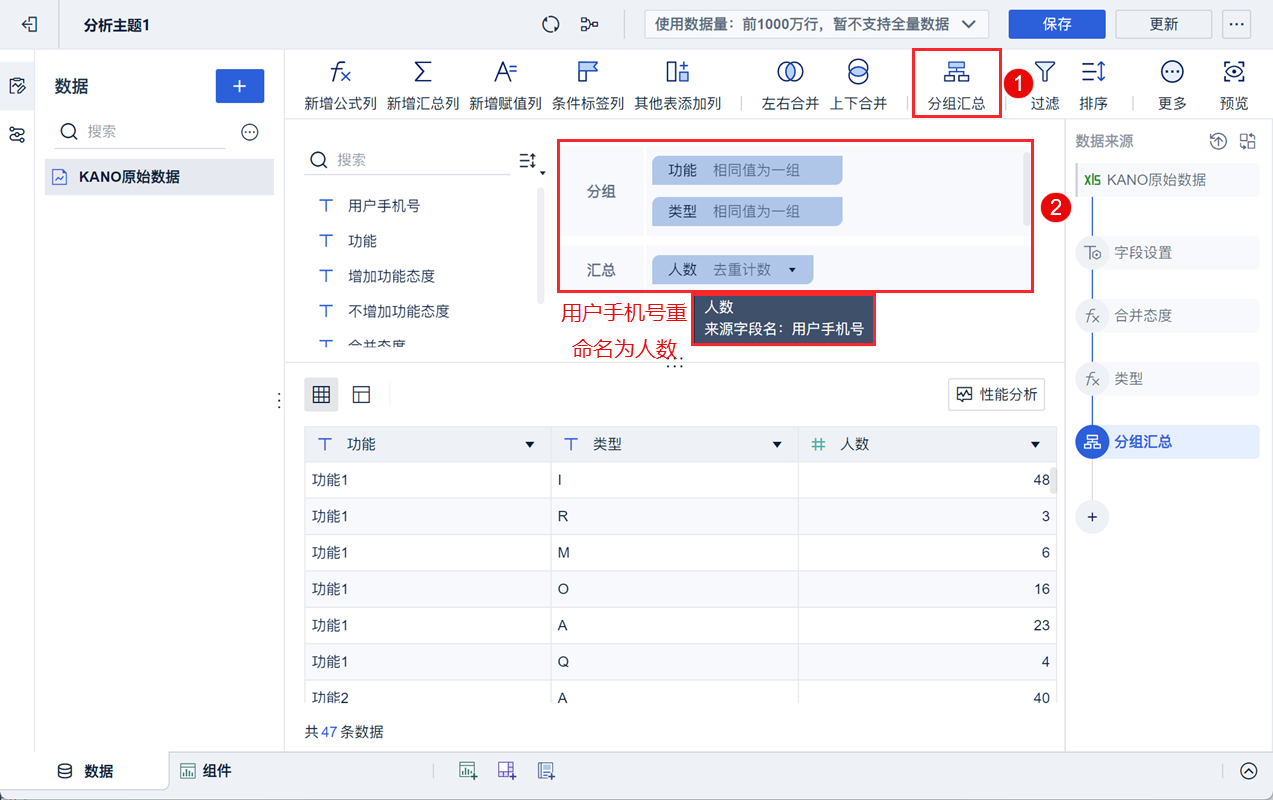Click 其他表添加列 tool

(678, 86)
